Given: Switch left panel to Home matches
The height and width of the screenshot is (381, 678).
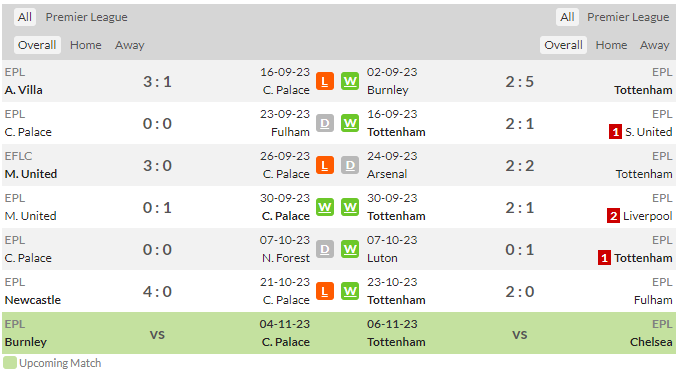Looking at the screenshot, I should coord(86,45).
